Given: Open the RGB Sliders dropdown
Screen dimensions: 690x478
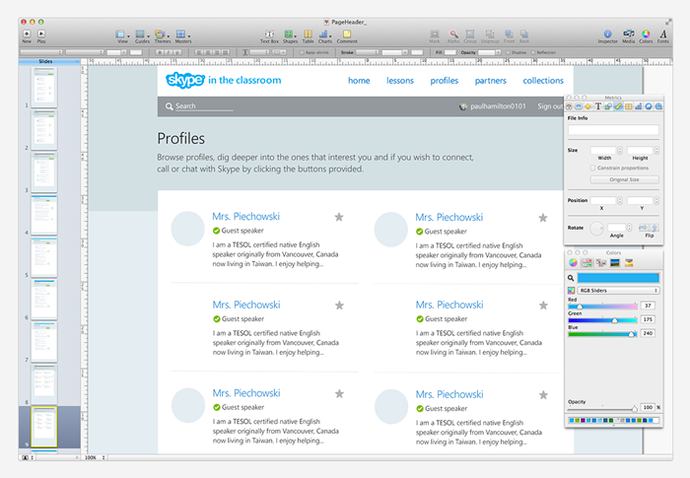Looking at the screenshot, I should (618, 290).
